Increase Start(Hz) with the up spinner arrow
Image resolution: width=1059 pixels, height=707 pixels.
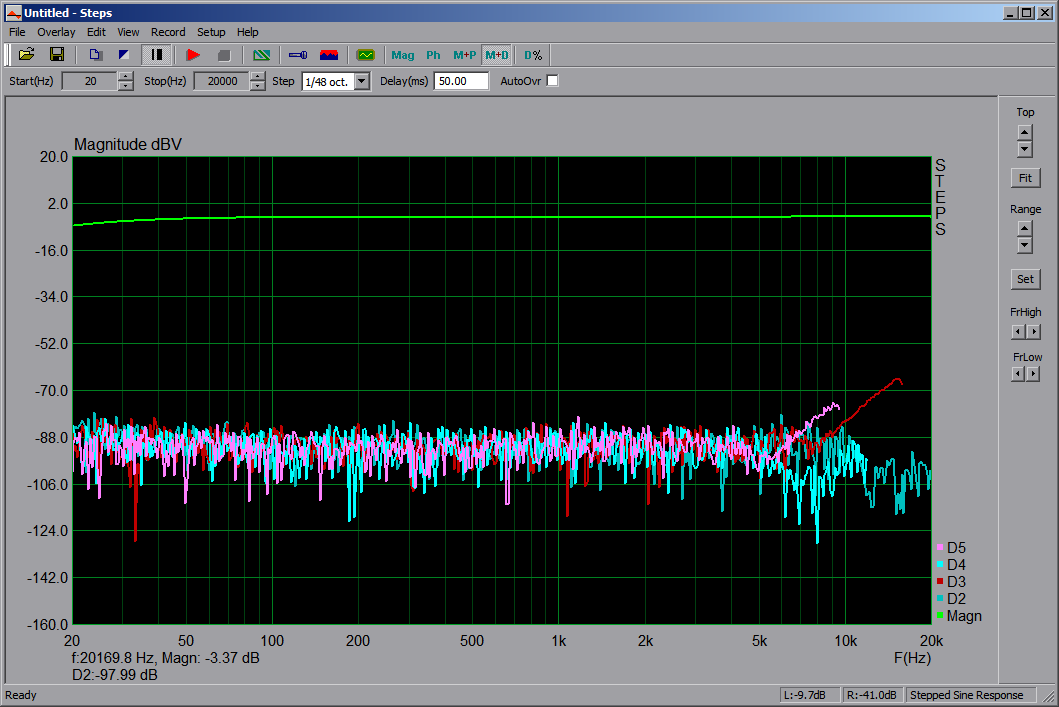coord(125,76)
